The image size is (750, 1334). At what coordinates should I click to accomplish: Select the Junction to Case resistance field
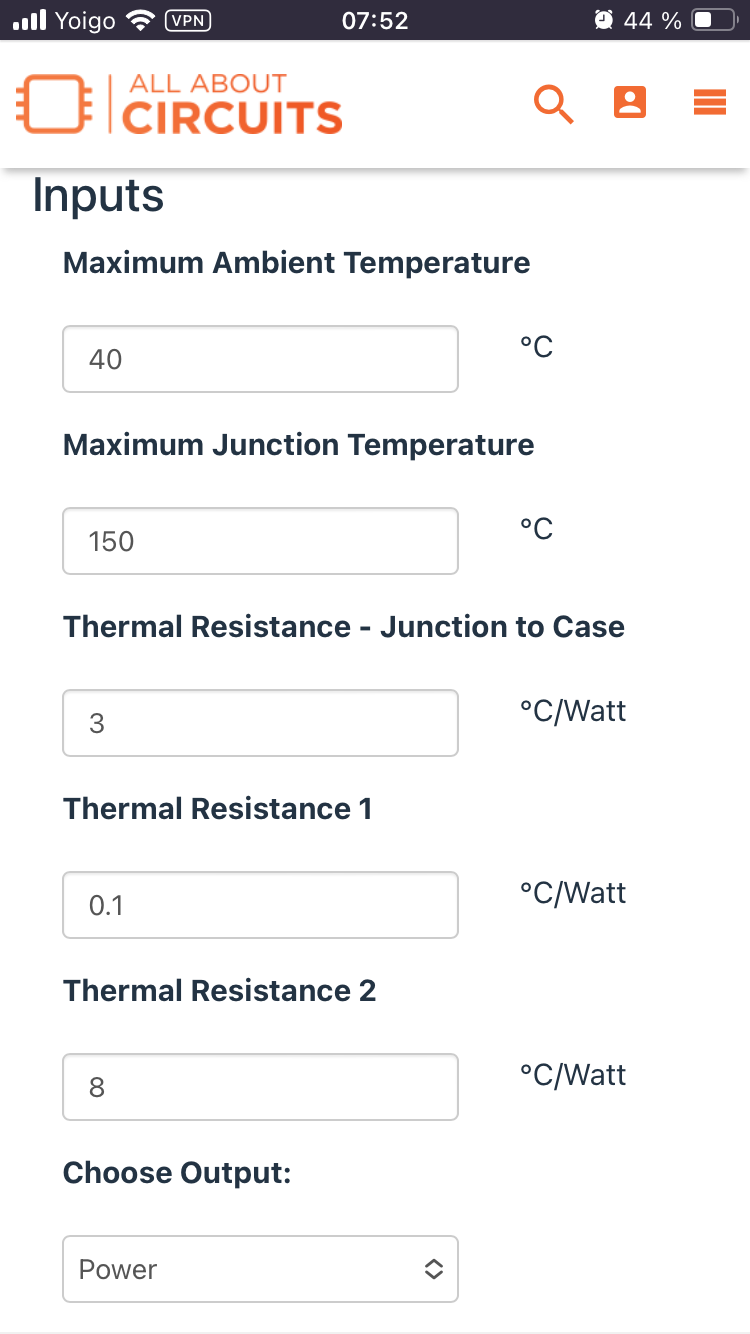tap(260, 723)
